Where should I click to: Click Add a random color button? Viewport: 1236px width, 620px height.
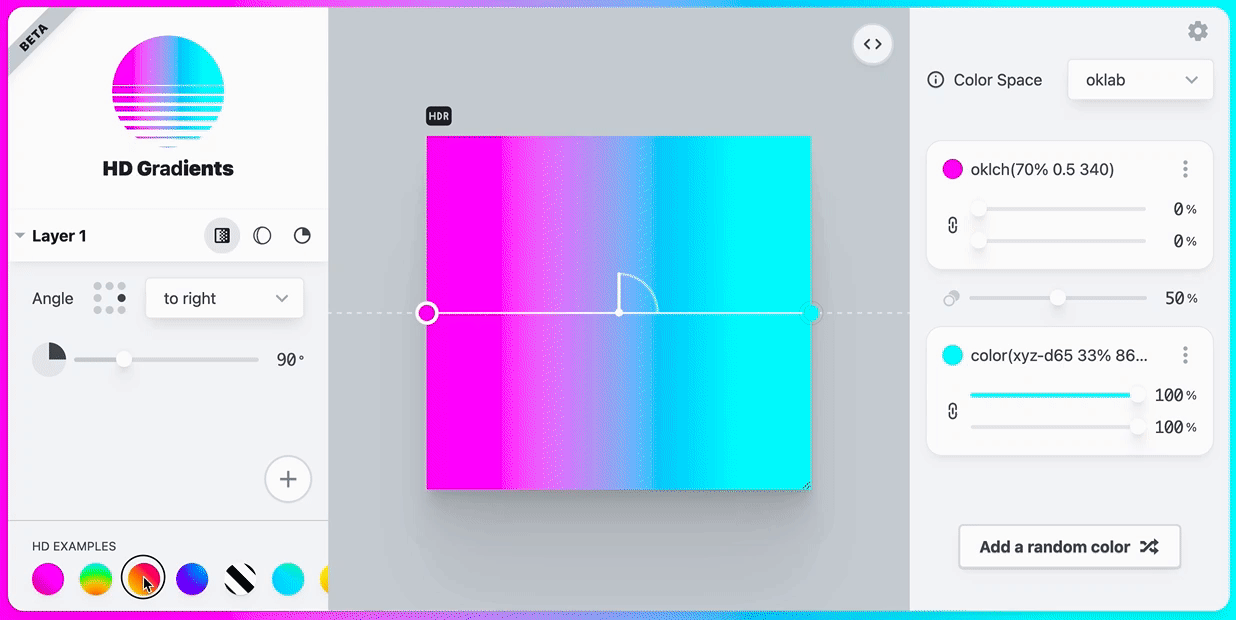pyautogui.click(x=1069, y=547)
